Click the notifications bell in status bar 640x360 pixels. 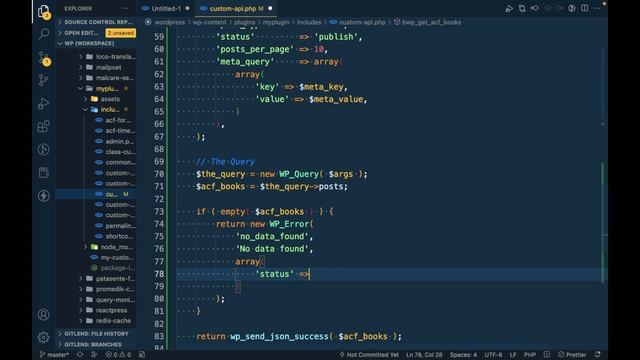click(598, 355)
